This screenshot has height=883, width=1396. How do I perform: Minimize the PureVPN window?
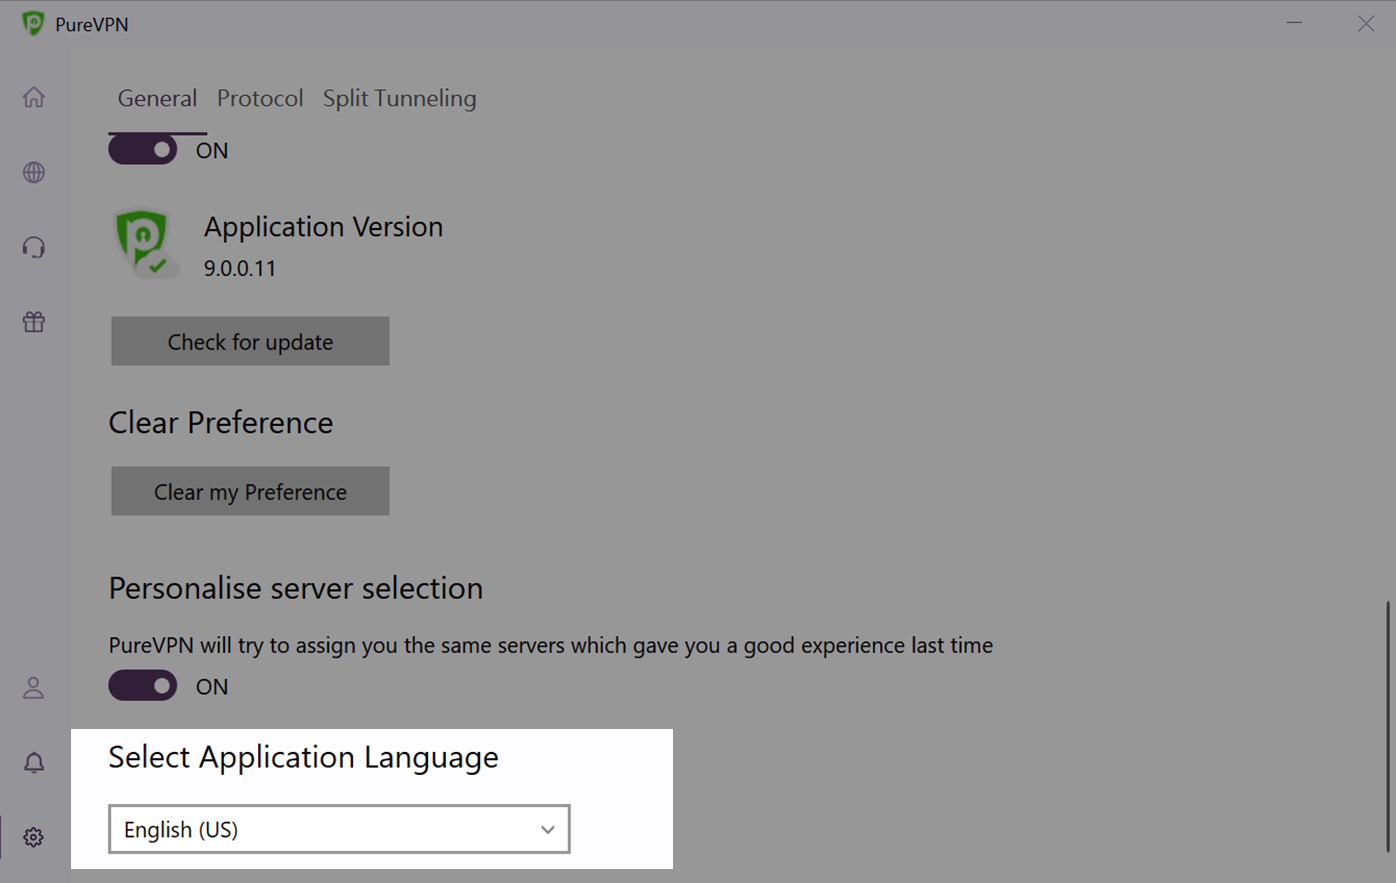[1294, 23]
